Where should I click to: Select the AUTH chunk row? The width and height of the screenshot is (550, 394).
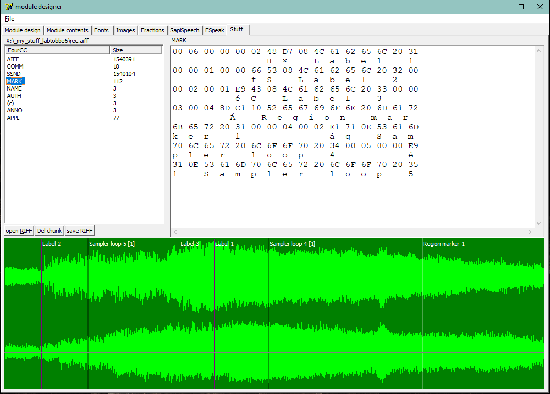(83, 96)
